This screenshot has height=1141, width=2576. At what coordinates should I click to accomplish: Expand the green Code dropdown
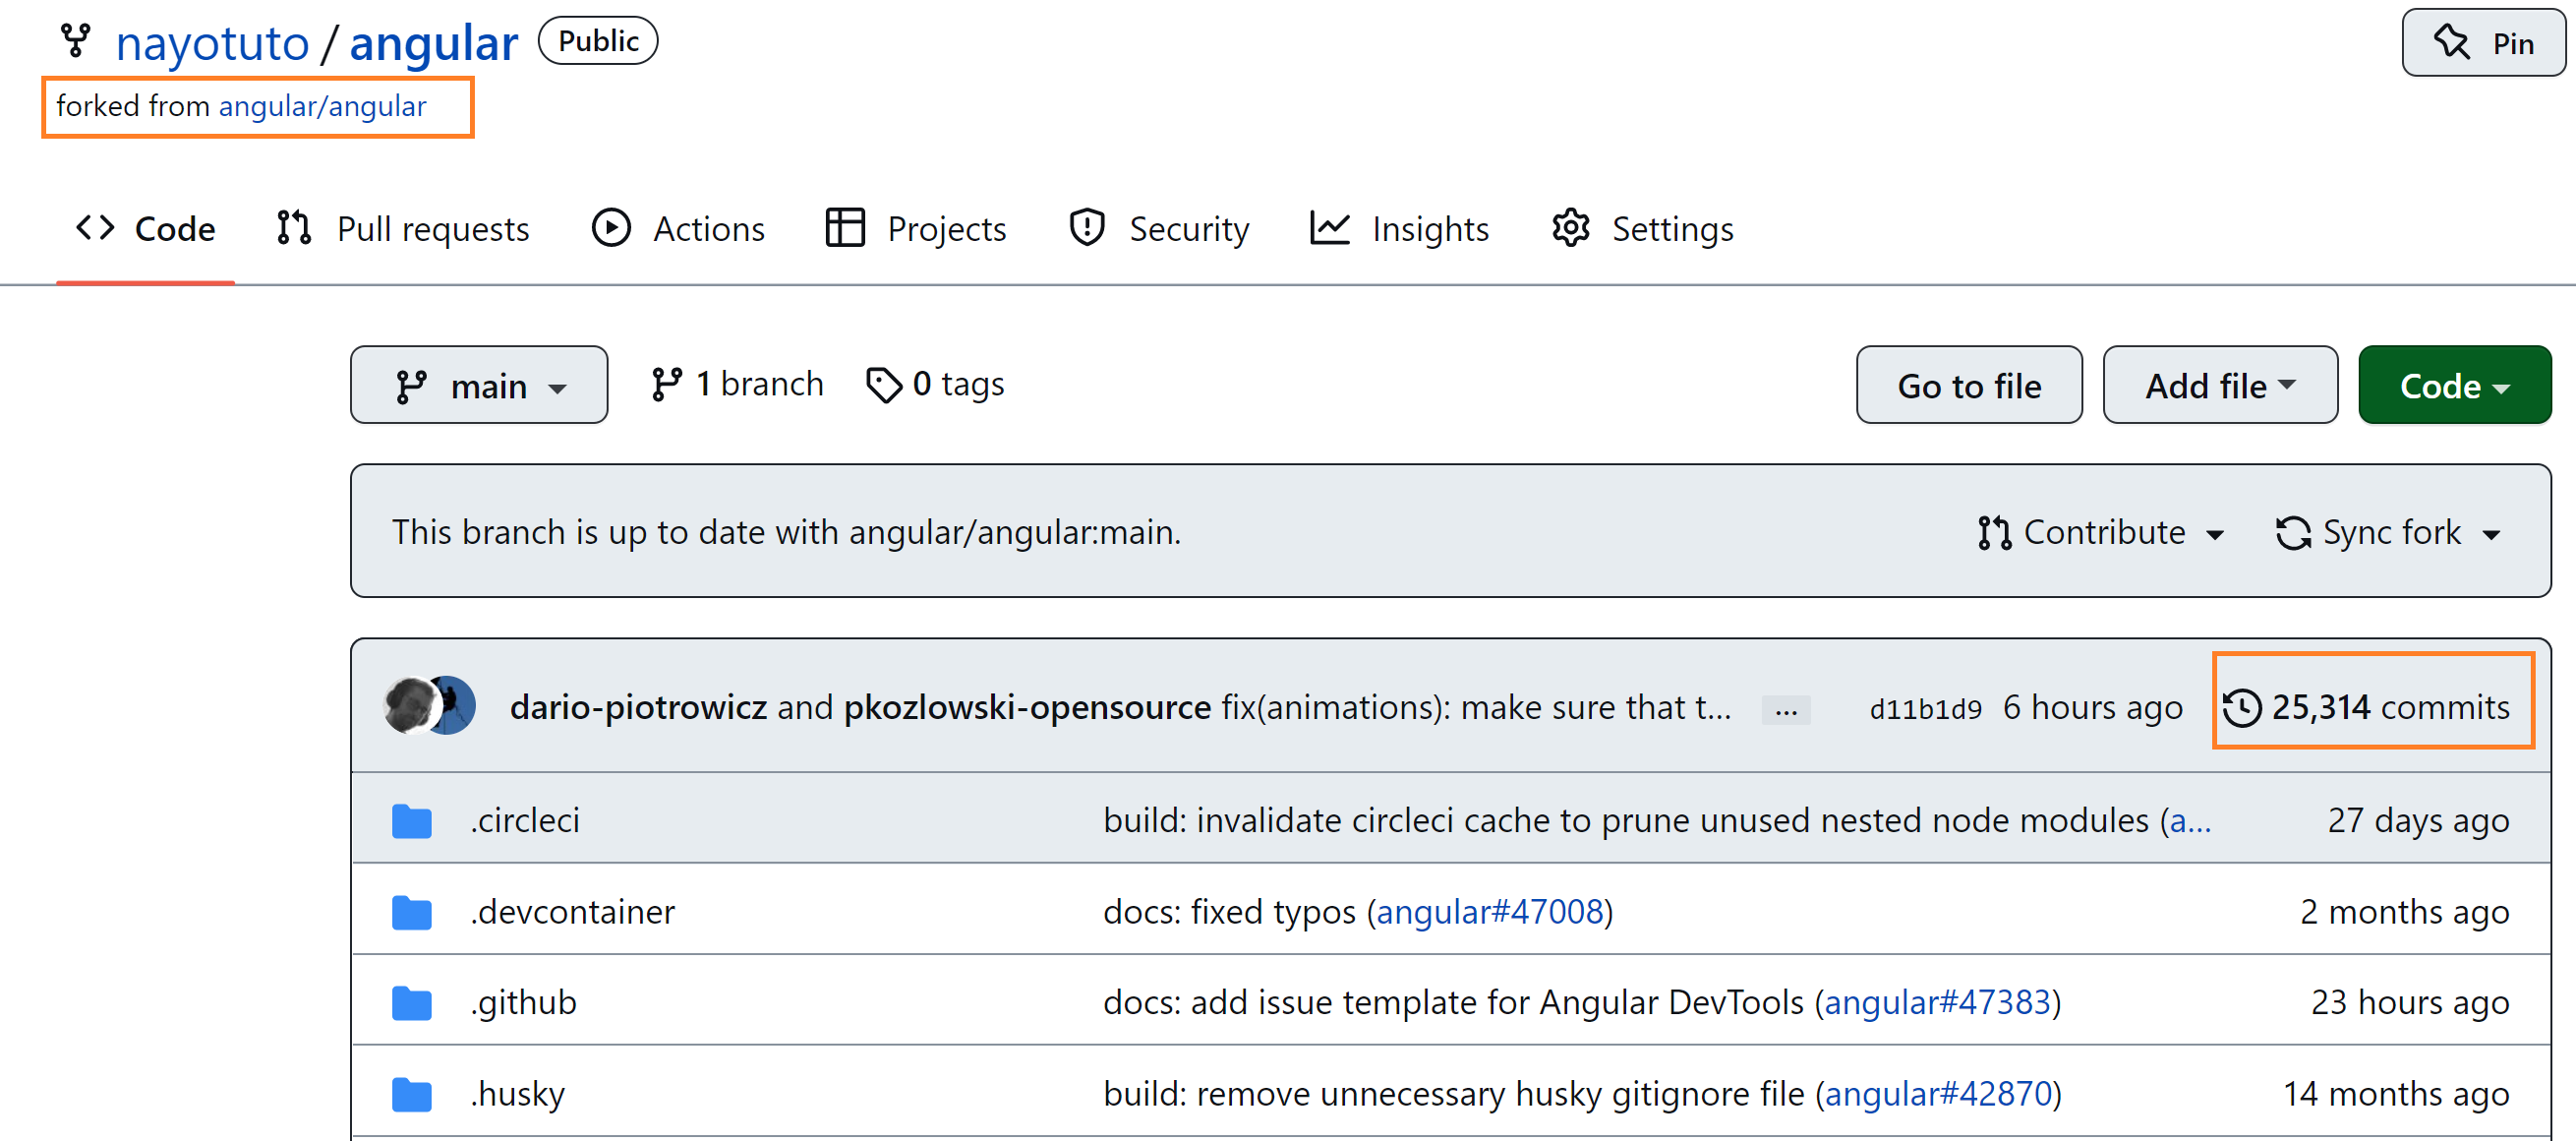pyautogui.click(x=2453, y=386)
